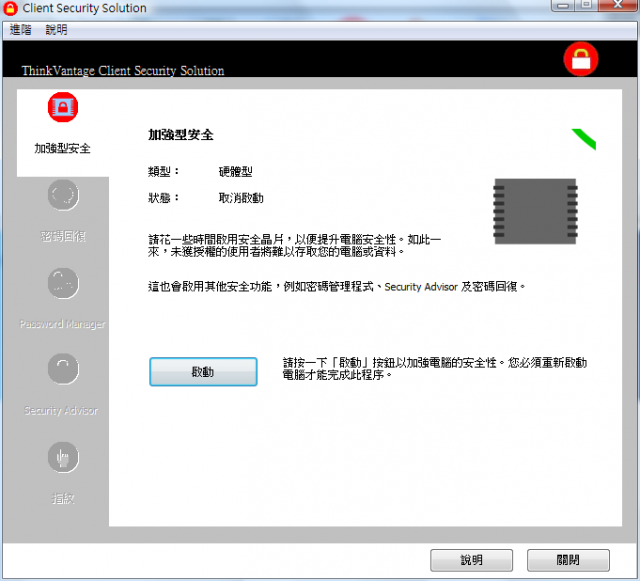The height and width of the screenshot is (581, 640).
Task: Click the Password Manager sidebar label
Action: tap(62, 324)
